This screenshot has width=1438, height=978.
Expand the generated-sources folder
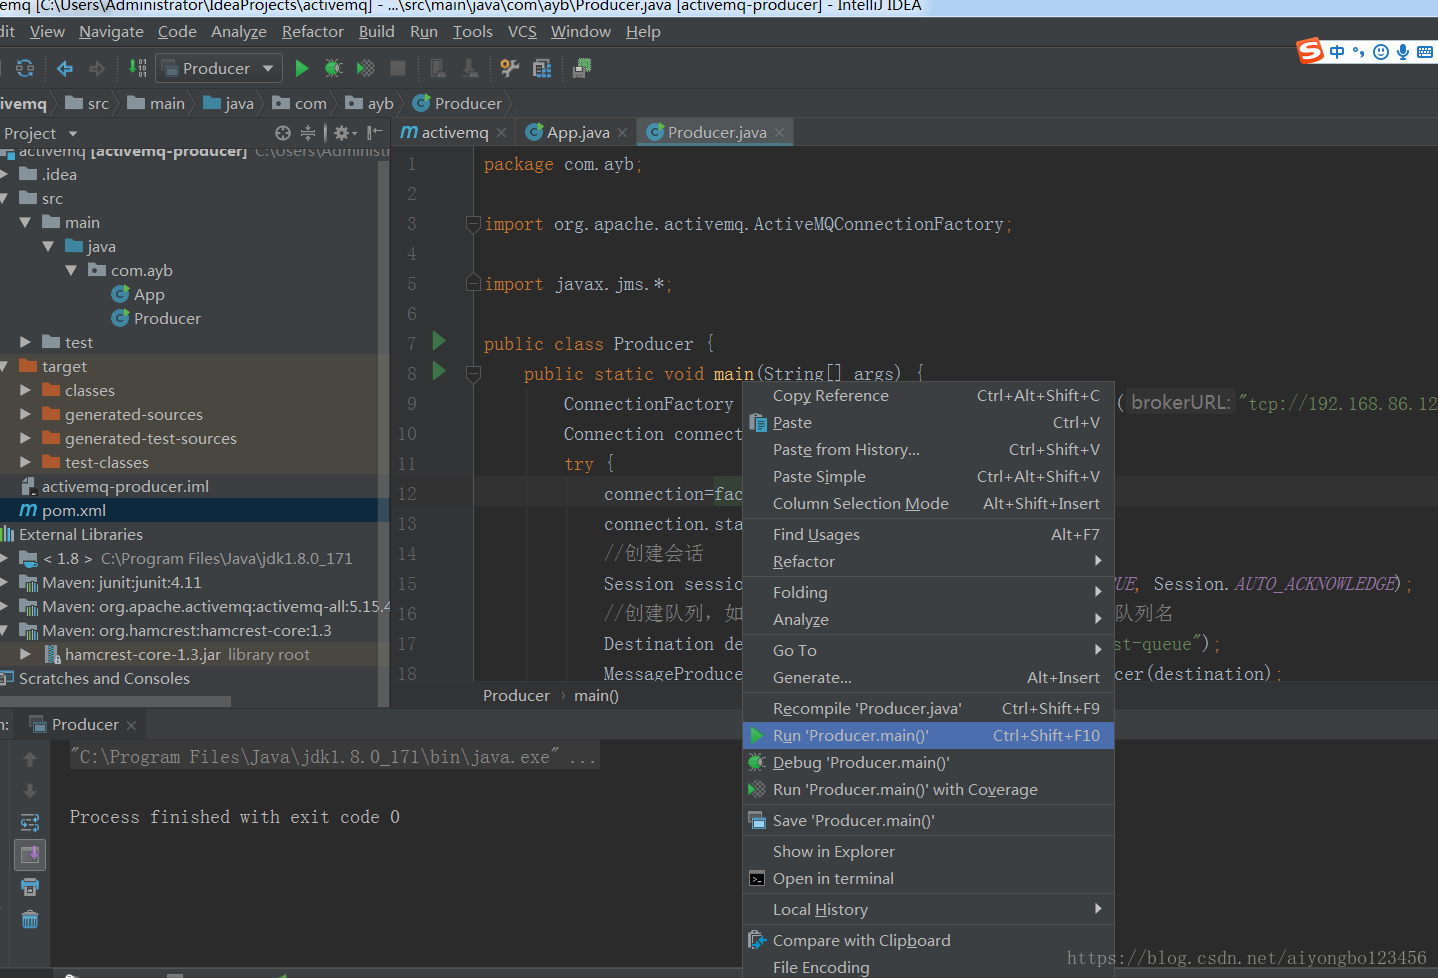point(25,414)
